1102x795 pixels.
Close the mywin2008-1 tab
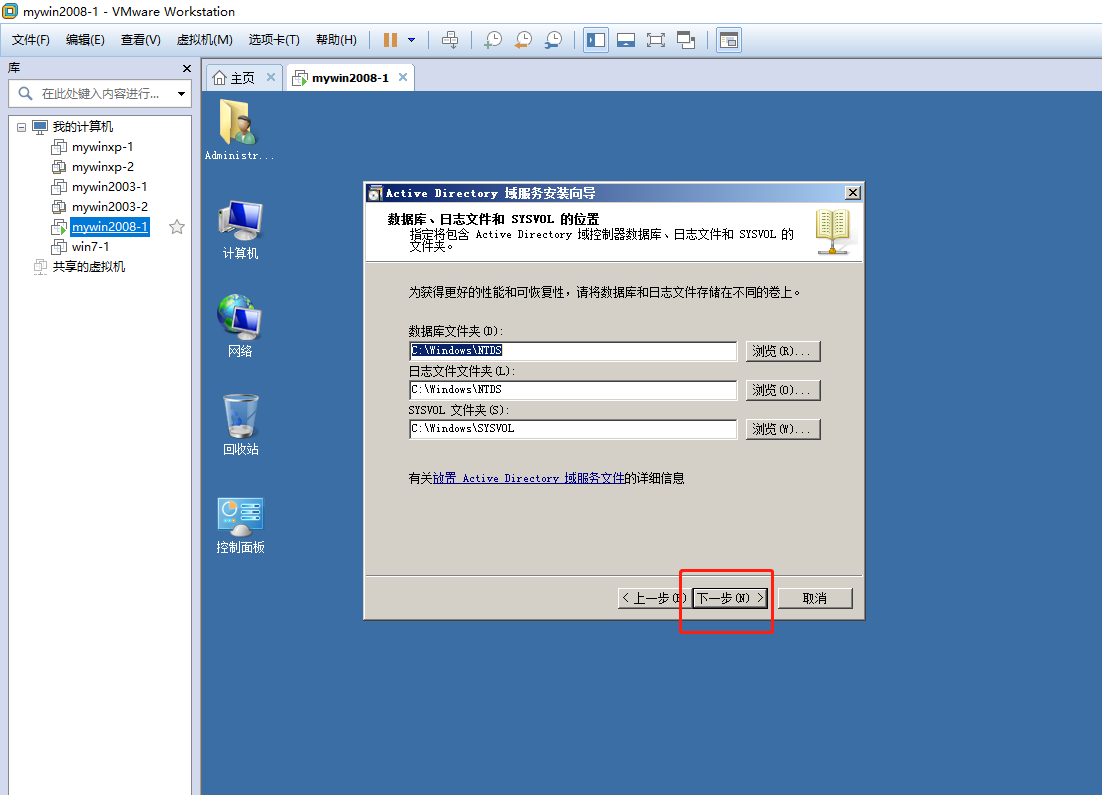[403, 77]
